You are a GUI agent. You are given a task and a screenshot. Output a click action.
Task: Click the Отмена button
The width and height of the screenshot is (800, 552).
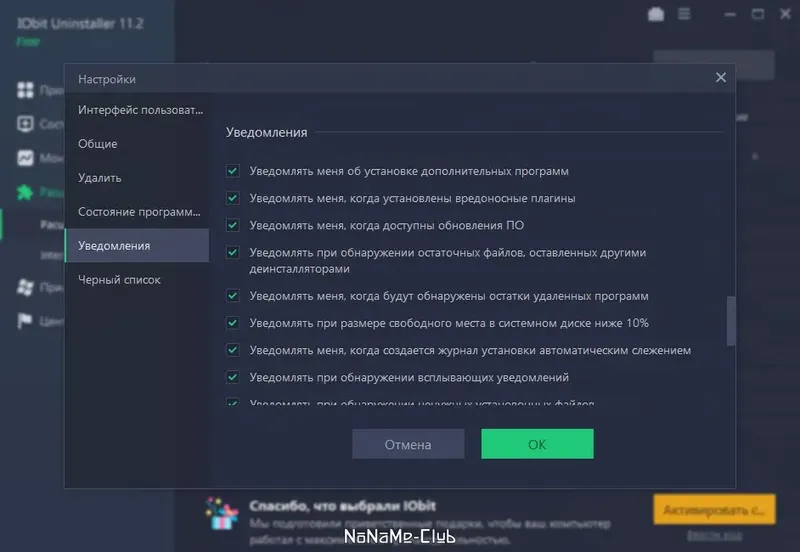pyautogui.click(x=408, y=444)
